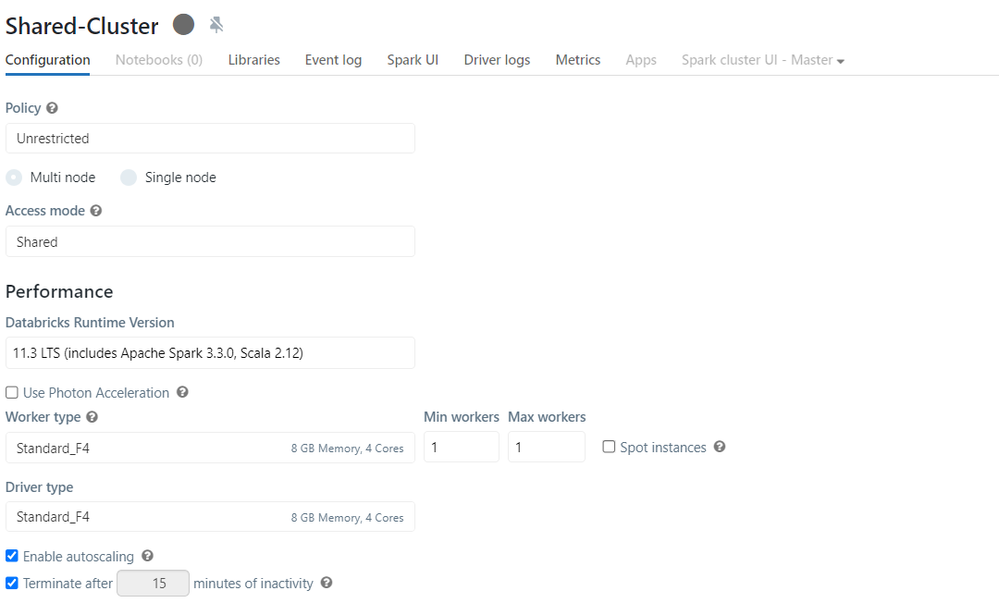
Task: Click the help icon beside Policy
Action: tap(52, 108)
